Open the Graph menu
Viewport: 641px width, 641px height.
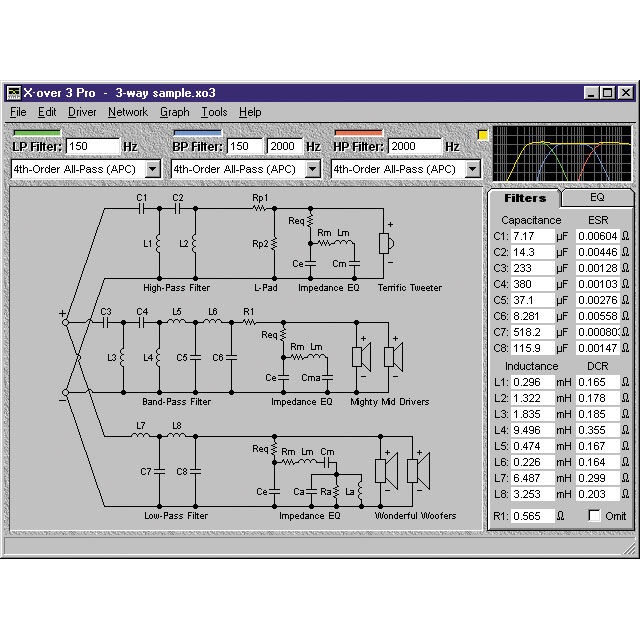(x=175, y=112)
